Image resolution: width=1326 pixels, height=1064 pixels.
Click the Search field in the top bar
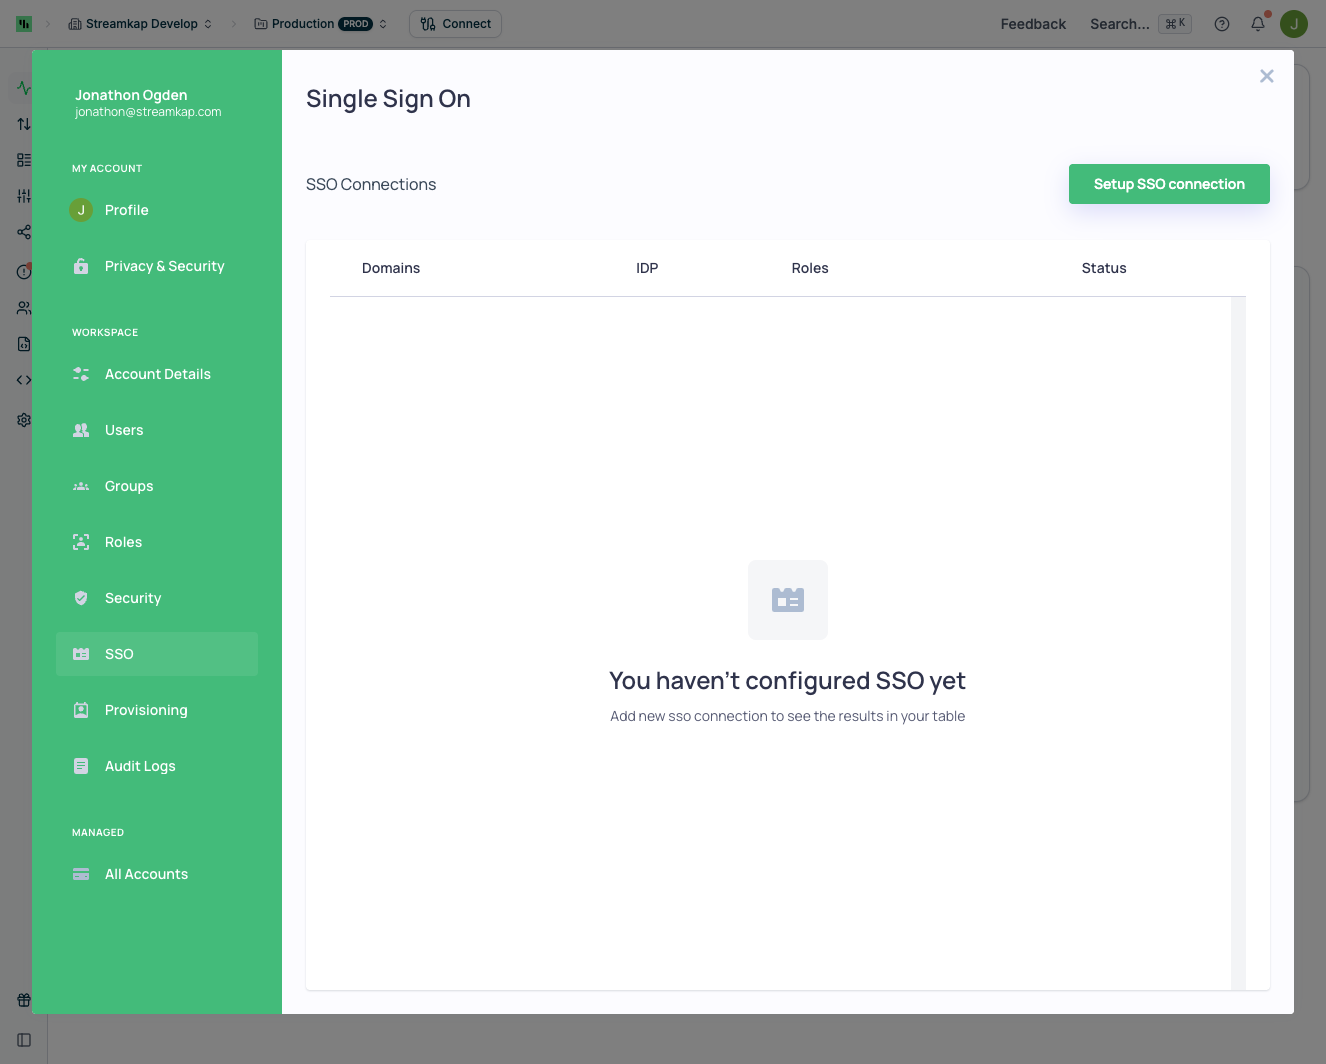pos(1119,23)
